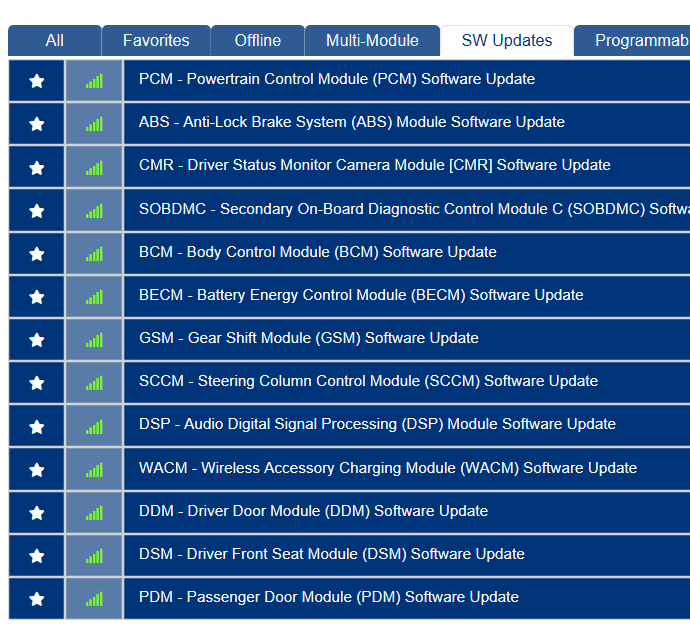Image resolution: width=690 pixels, height=638 pixels.
Task: Select the Offline tab
Action: click(257, 41)
